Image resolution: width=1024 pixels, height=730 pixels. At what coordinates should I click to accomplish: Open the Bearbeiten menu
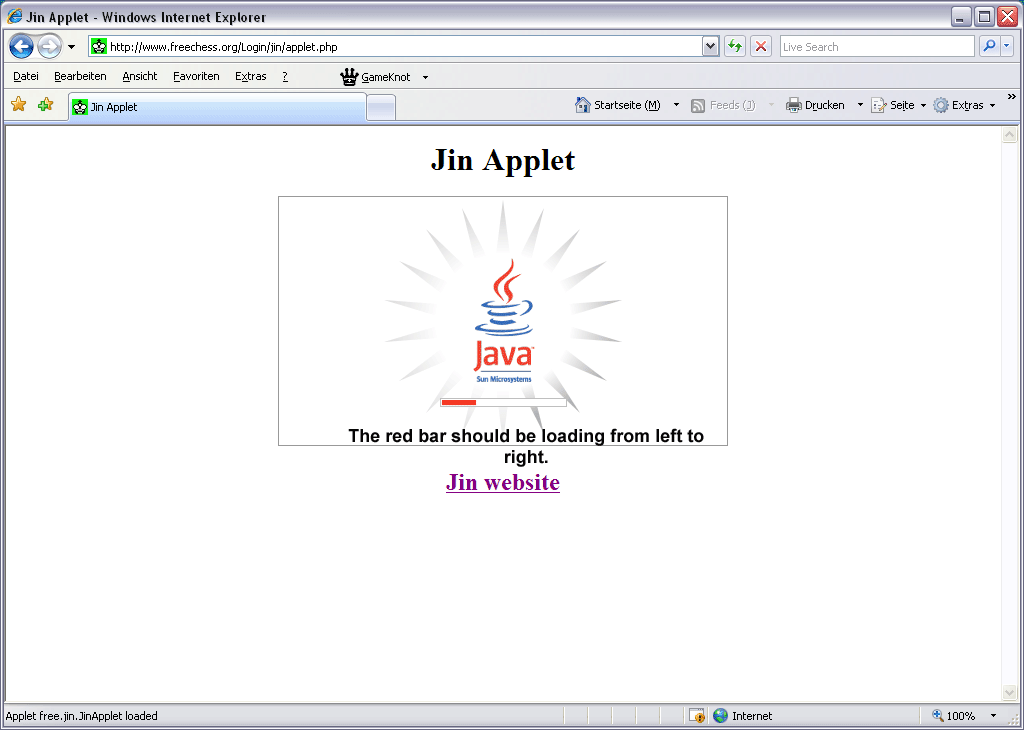[80, 76]
